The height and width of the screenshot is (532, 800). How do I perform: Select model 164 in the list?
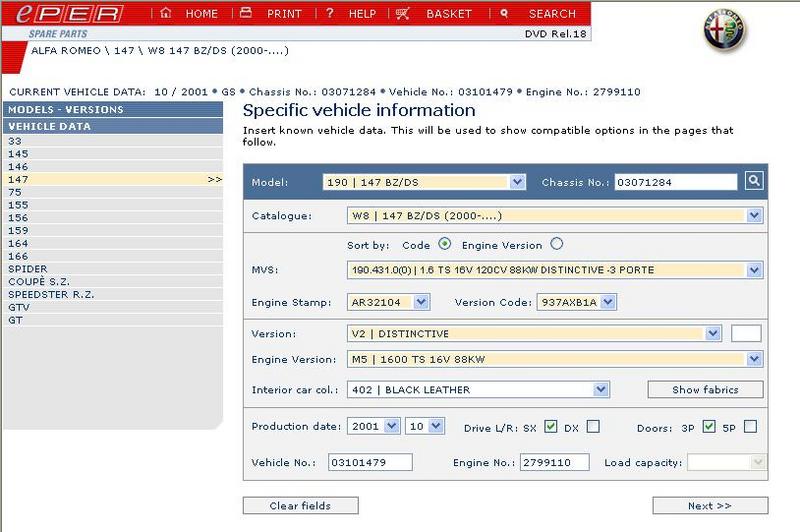(x=113, y=243)
